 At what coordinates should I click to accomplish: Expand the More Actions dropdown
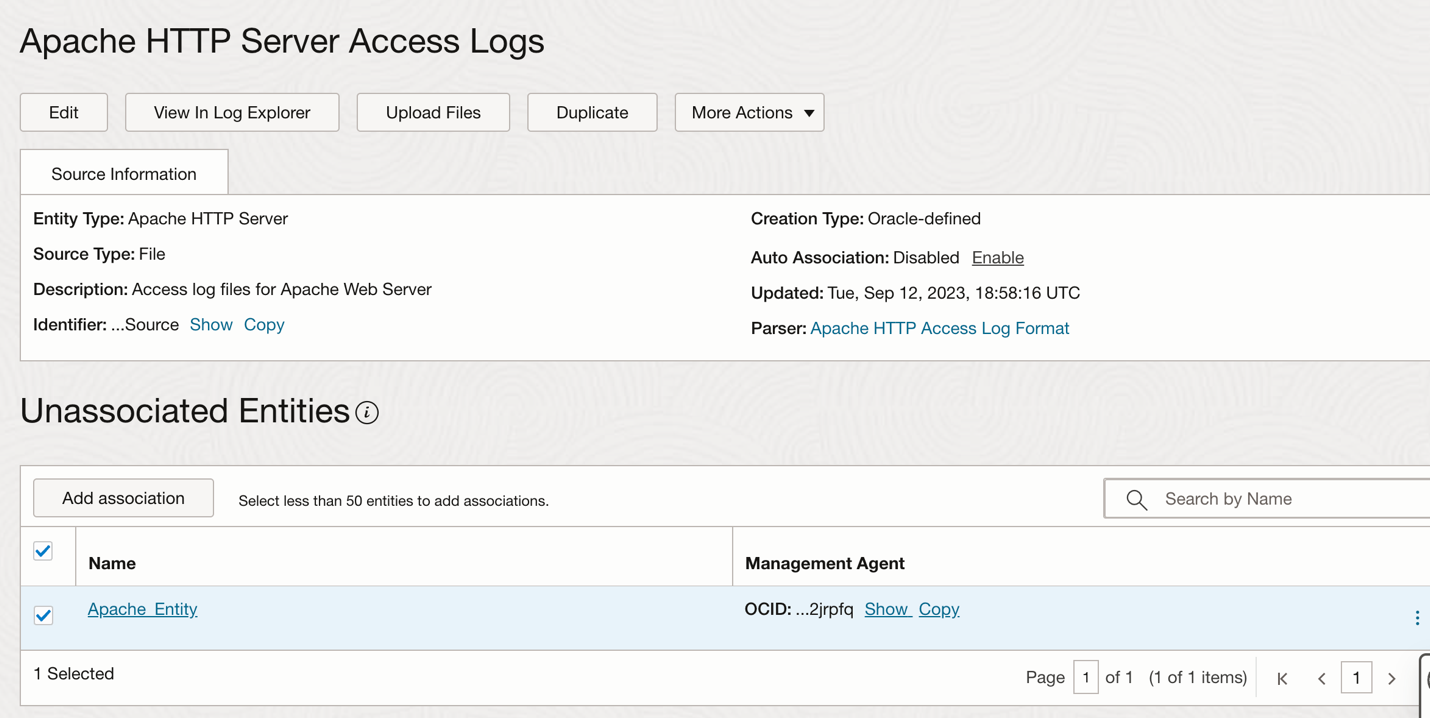(x=749, y=112)
